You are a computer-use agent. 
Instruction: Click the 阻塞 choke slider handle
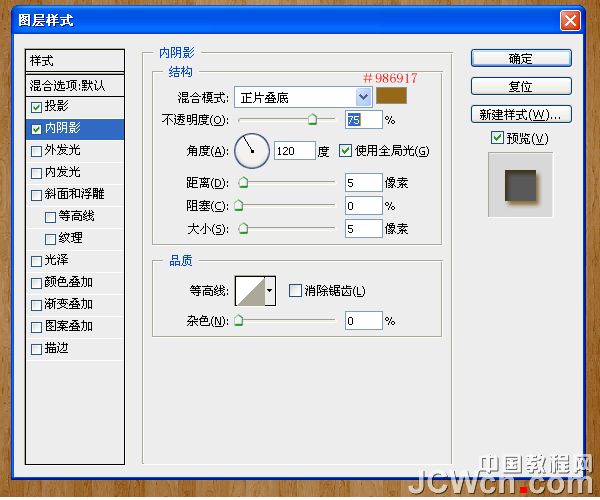point(239,205)
